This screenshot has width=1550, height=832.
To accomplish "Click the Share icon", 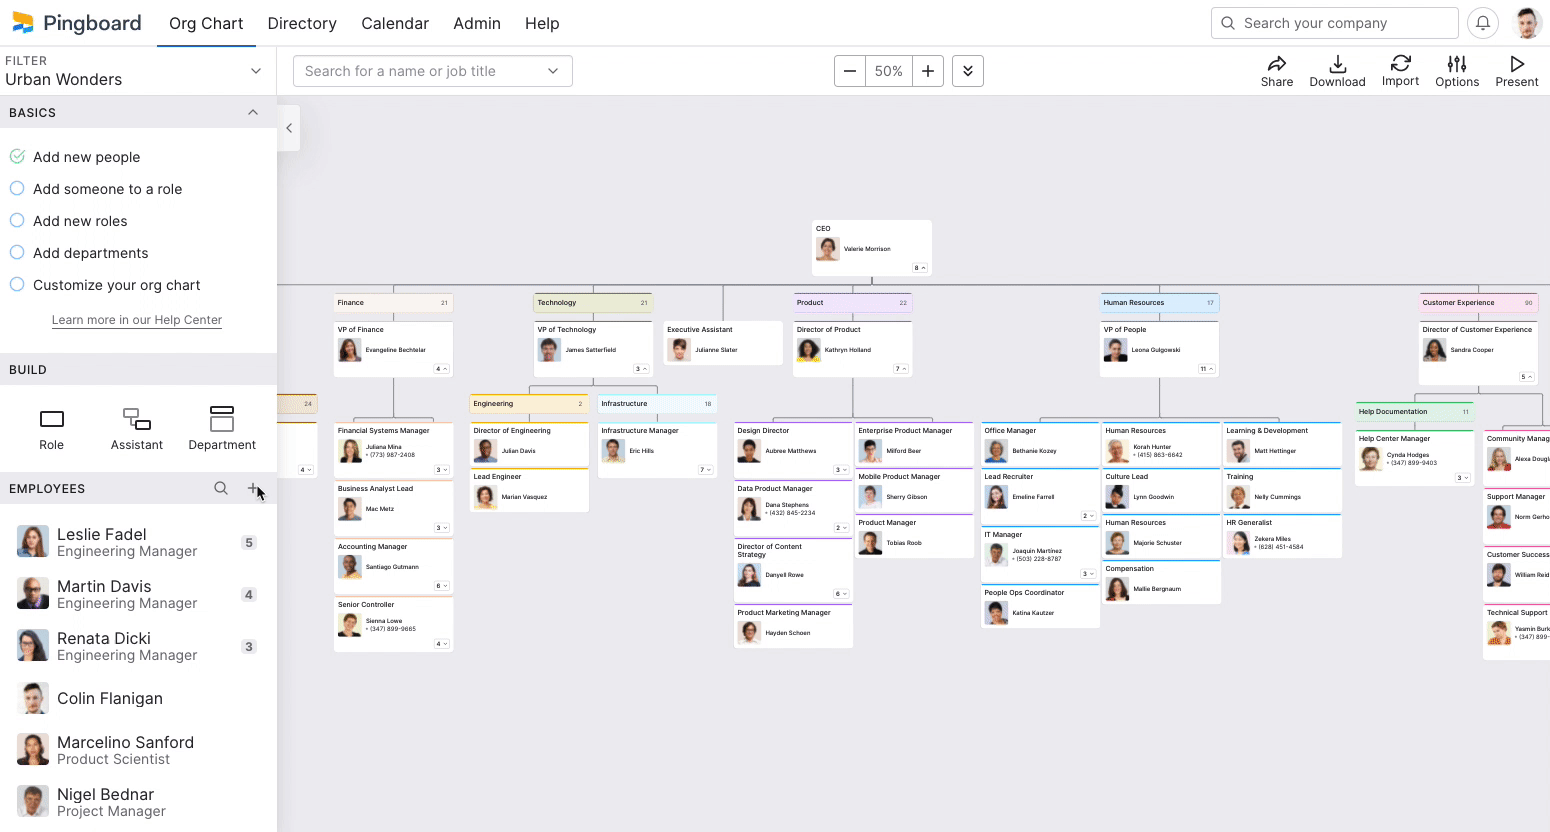I will click(1276, 71).
